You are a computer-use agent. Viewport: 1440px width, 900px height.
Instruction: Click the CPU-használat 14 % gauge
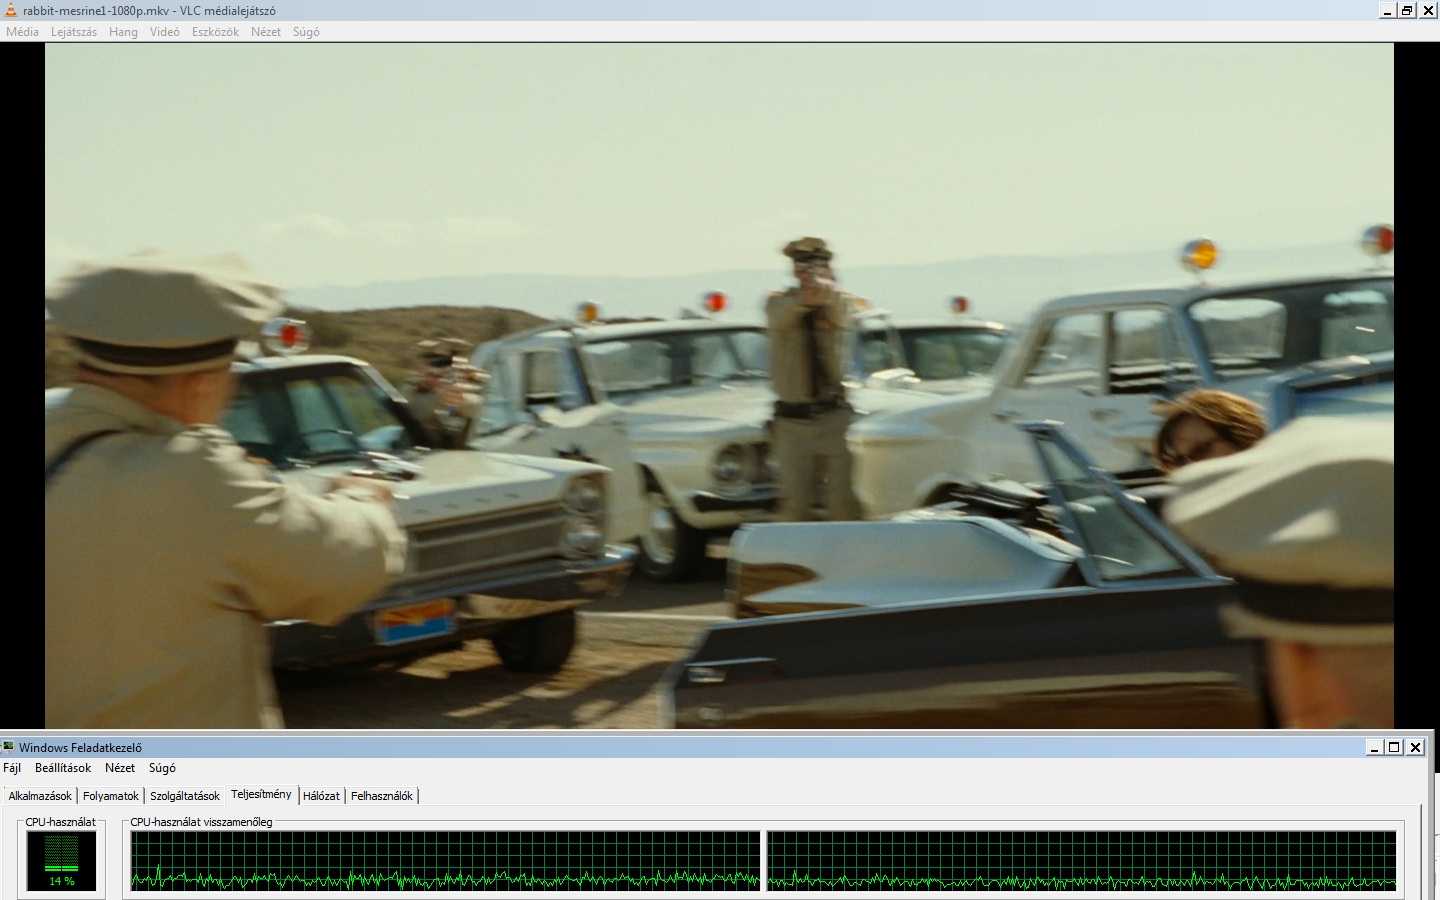[62, 861]
